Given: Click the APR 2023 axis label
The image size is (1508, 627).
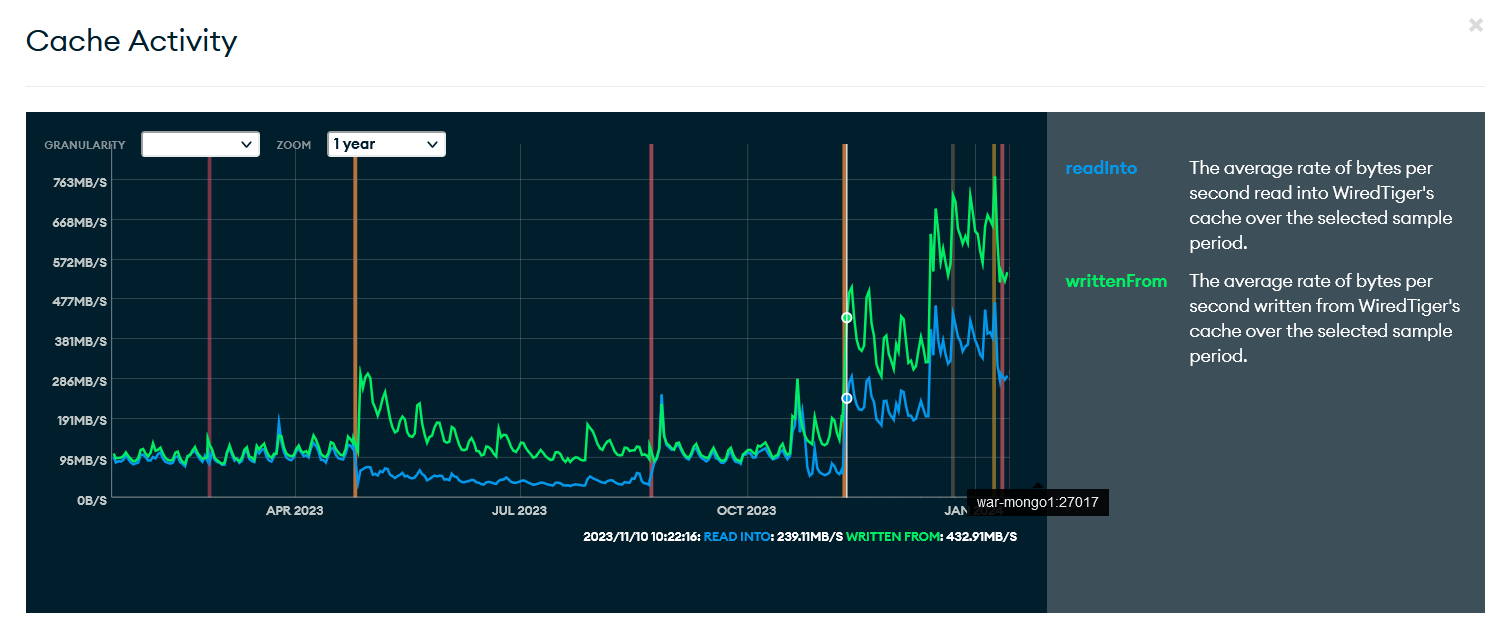Looking at the screenshot, I should tap(294, 511).
